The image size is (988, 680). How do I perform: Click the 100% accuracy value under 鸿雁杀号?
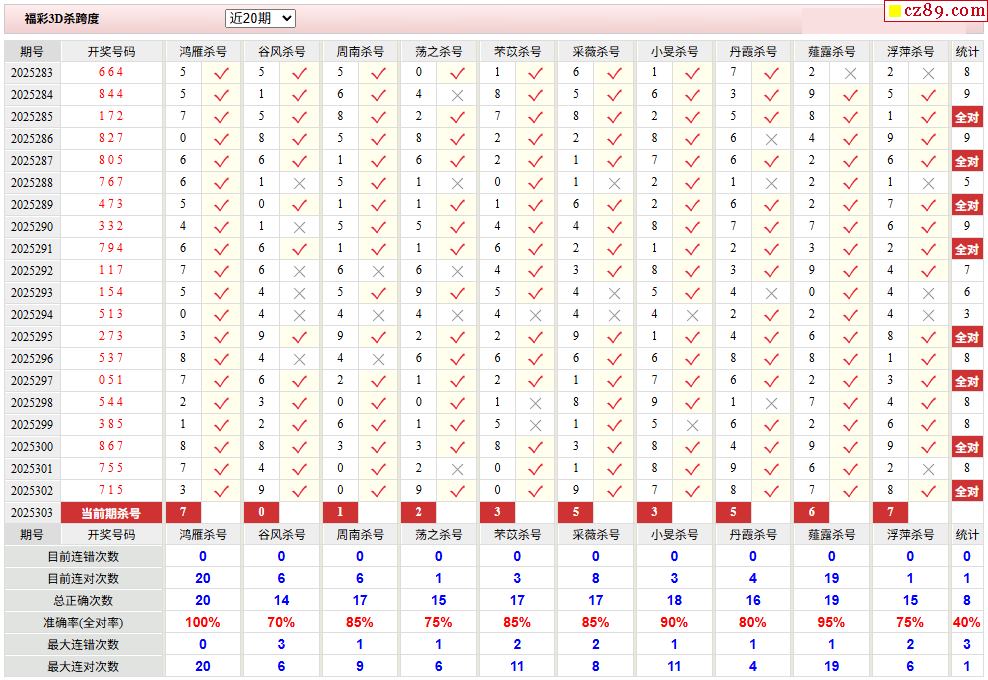pos(203,622)
